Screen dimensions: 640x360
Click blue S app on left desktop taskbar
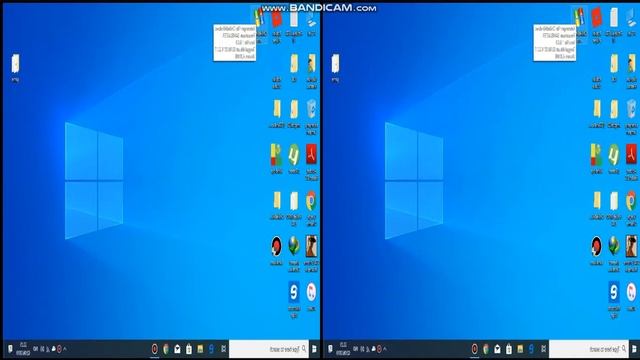click(211, 349)
